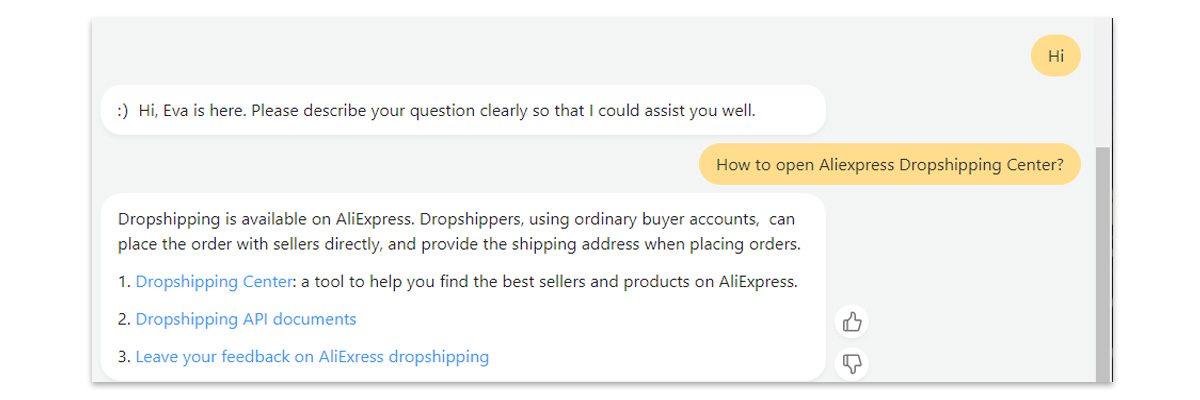The image size is (1200, 400).
Task: Click the thumbs up icon
Action: tap(852, 322)
